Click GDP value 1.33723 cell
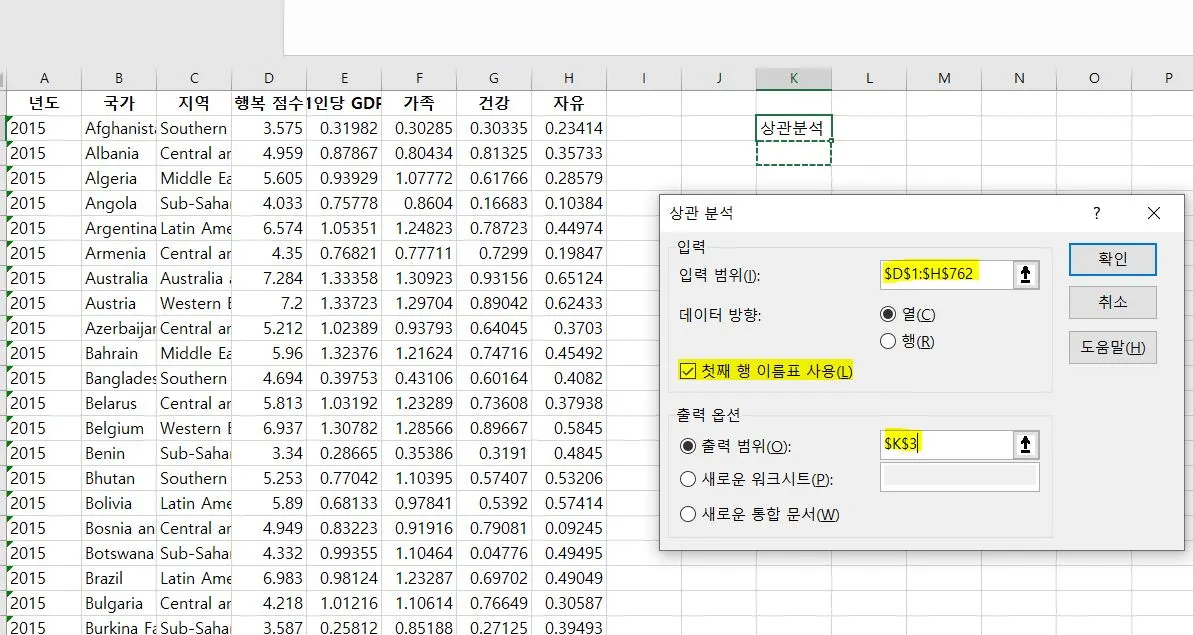 pyautogui.click(x=344, y=303)
